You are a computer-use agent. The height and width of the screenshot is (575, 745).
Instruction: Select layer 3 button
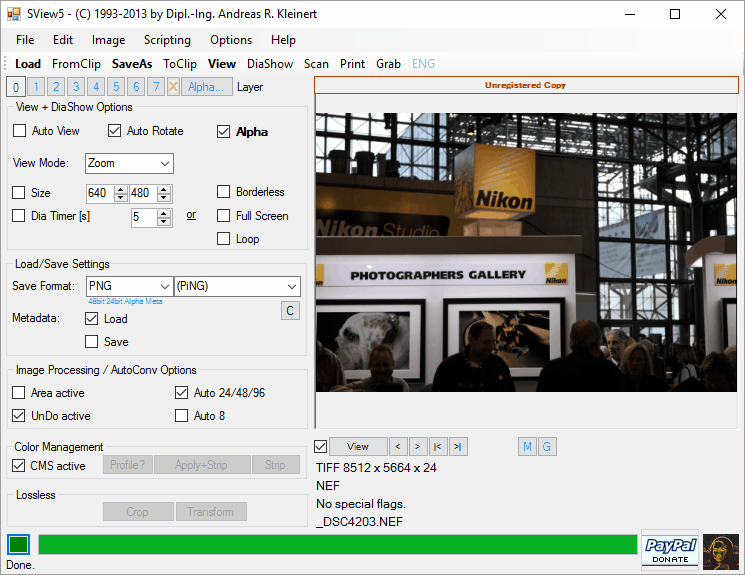point(76,86)
